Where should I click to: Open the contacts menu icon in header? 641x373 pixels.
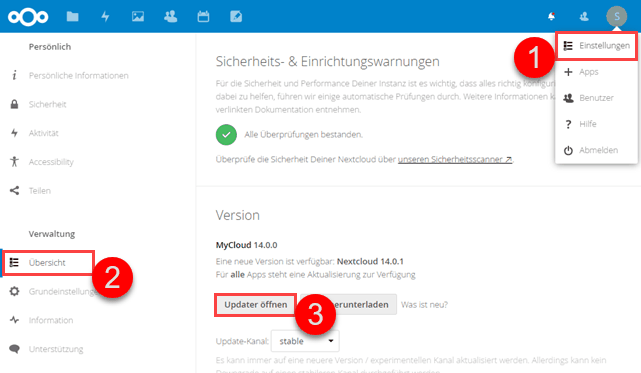tap(584, 16)
